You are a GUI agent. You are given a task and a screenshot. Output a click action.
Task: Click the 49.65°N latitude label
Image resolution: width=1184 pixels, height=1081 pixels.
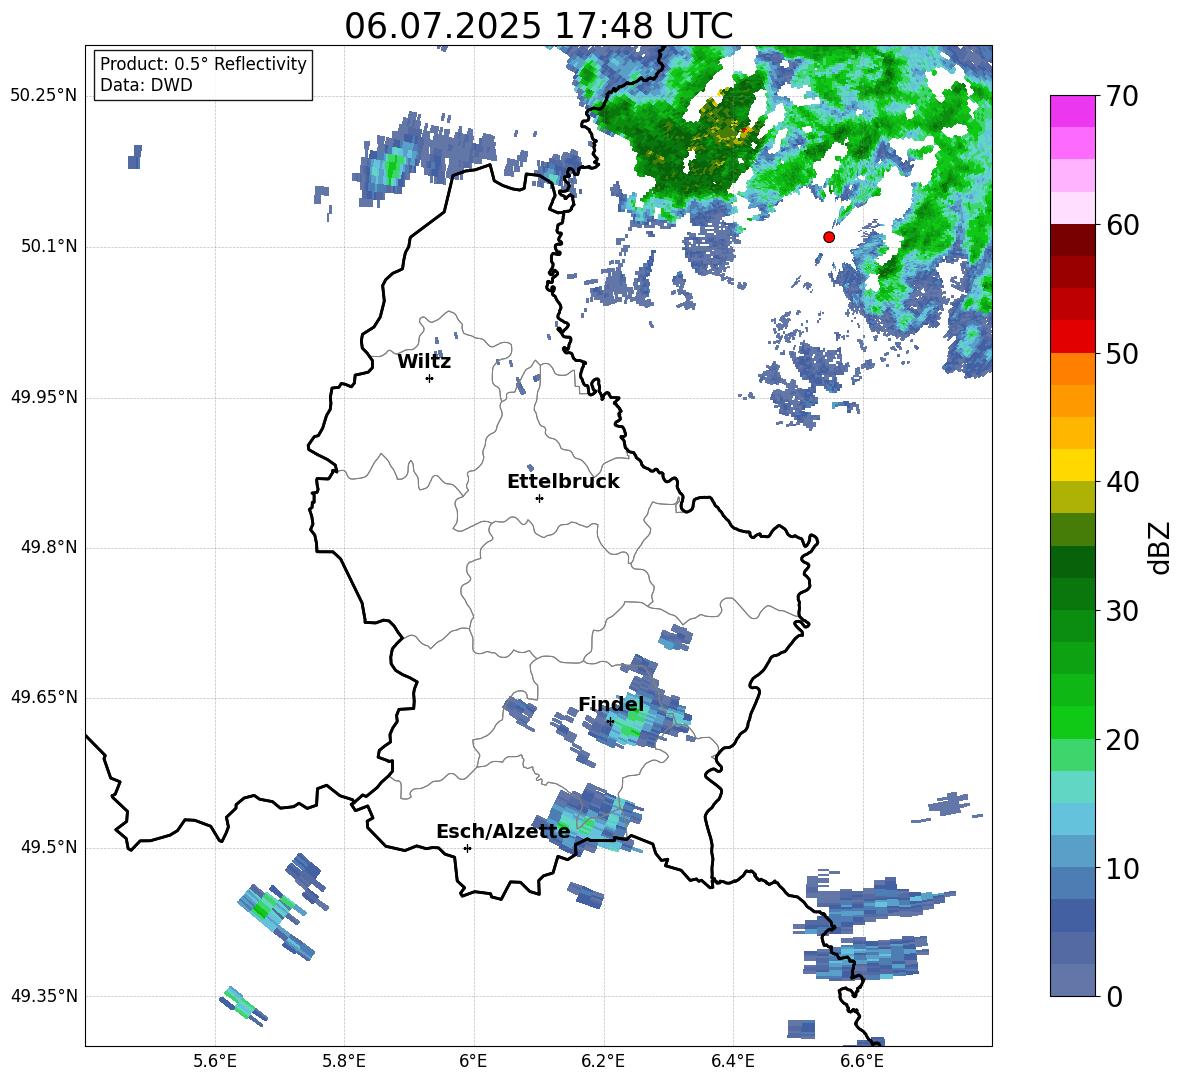click(x=44, y=697)
